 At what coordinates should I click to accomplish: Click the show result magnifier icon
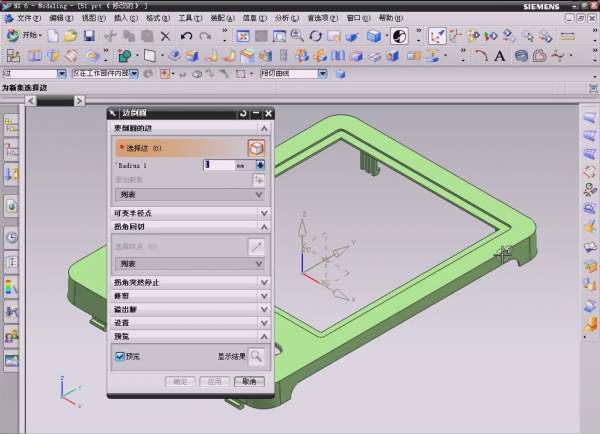[256, 355]
